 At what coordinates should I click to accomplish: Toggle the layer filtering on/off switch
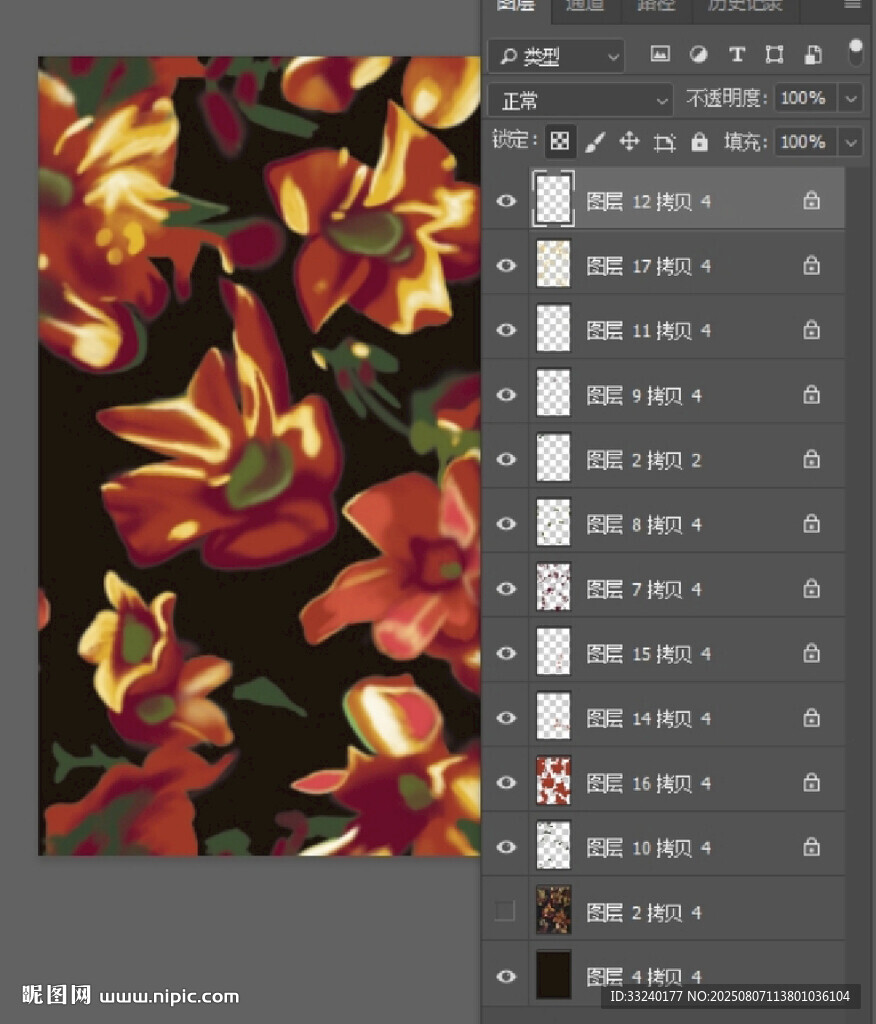coord(855,52)
